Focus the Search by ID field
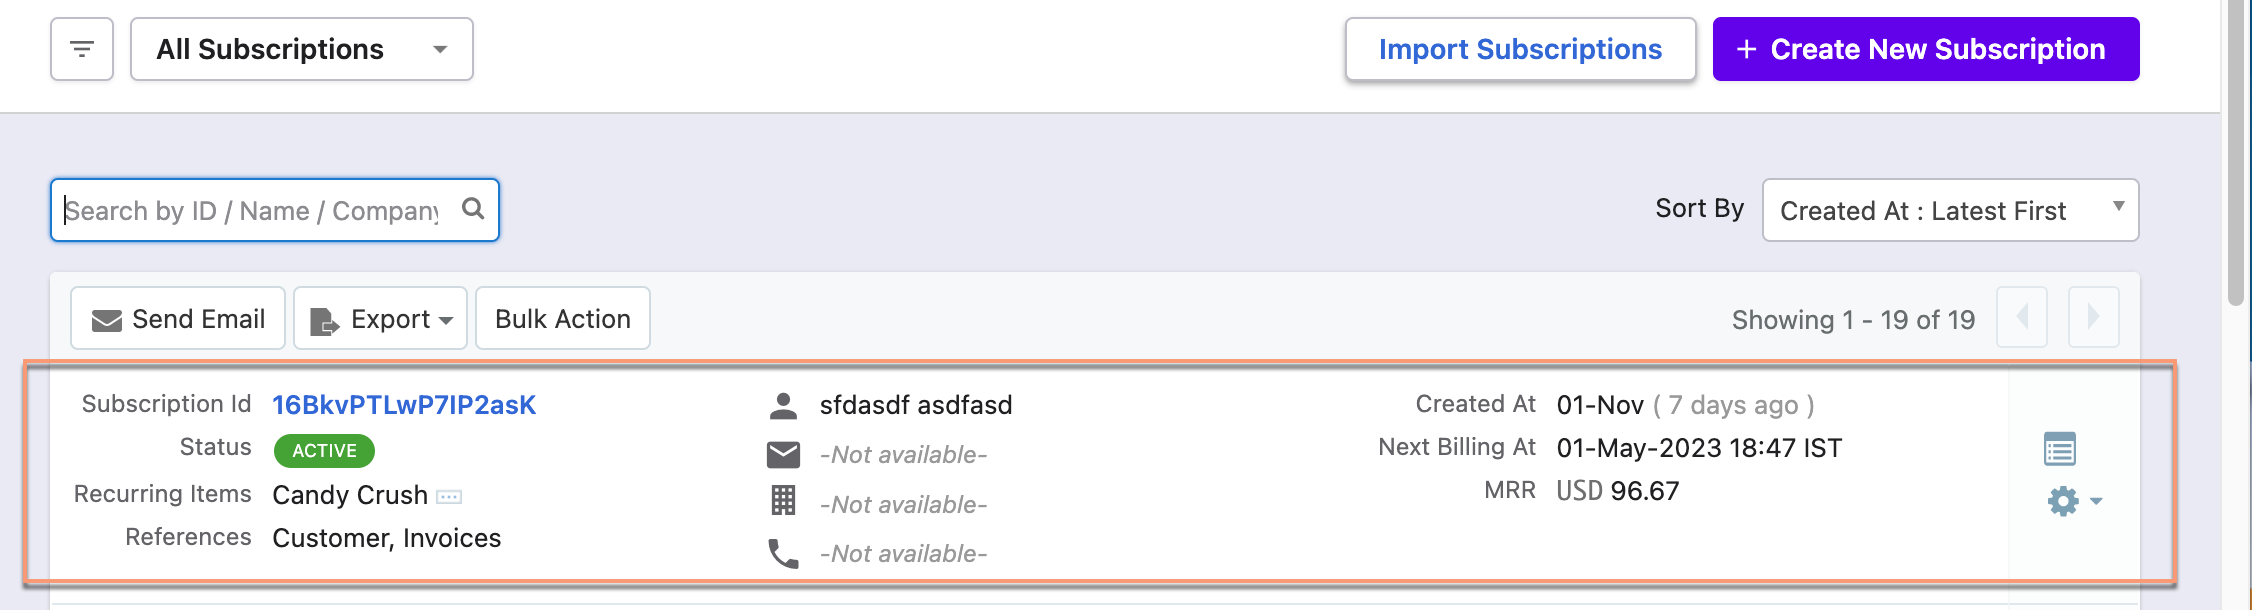2252x610 pixels. (250, 211)
